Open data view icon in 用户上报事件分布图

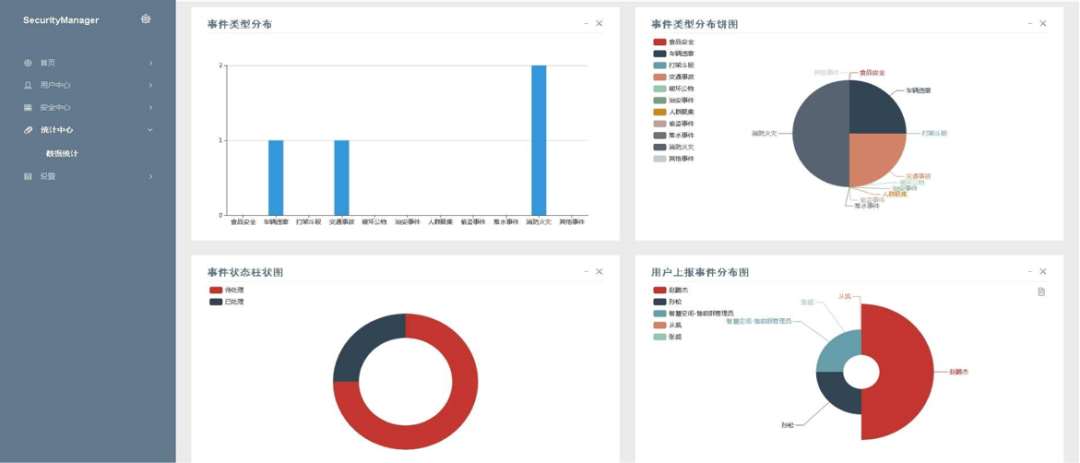click(x=1041, y=291)
